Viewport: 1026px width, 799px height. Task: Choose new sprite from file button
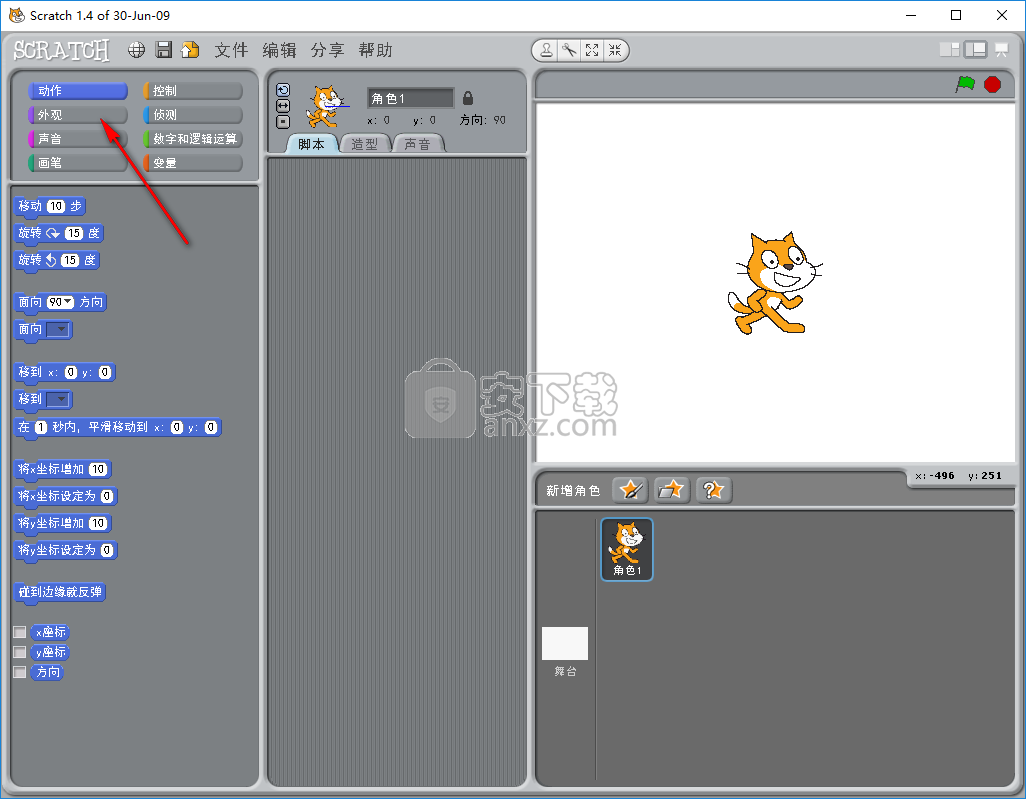click(x=671, y=489)
